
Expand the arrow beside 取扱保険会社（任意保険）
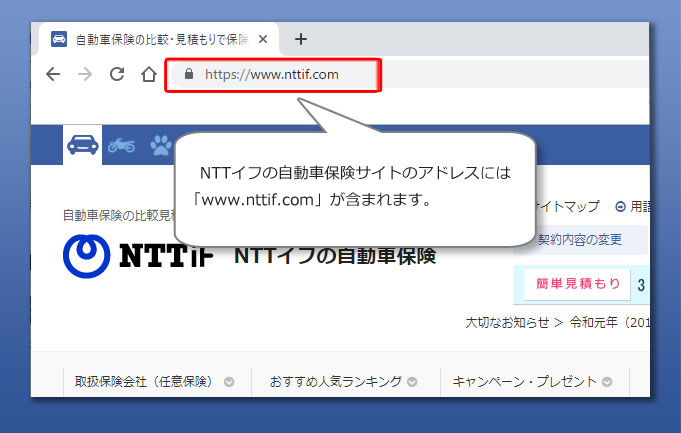coord(229,382)
